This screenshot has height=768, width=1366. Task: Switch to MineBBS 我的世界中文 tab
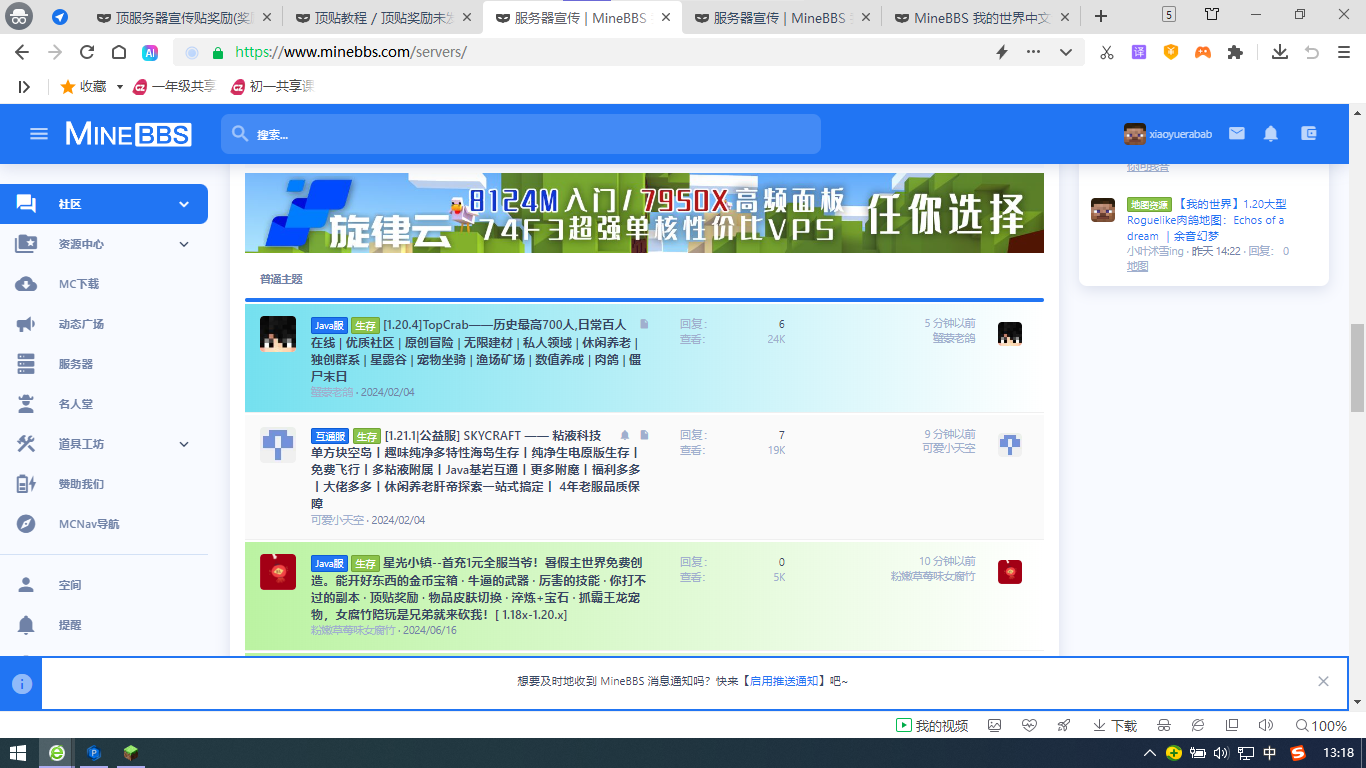pyautogui.click(x=980, y=17)
